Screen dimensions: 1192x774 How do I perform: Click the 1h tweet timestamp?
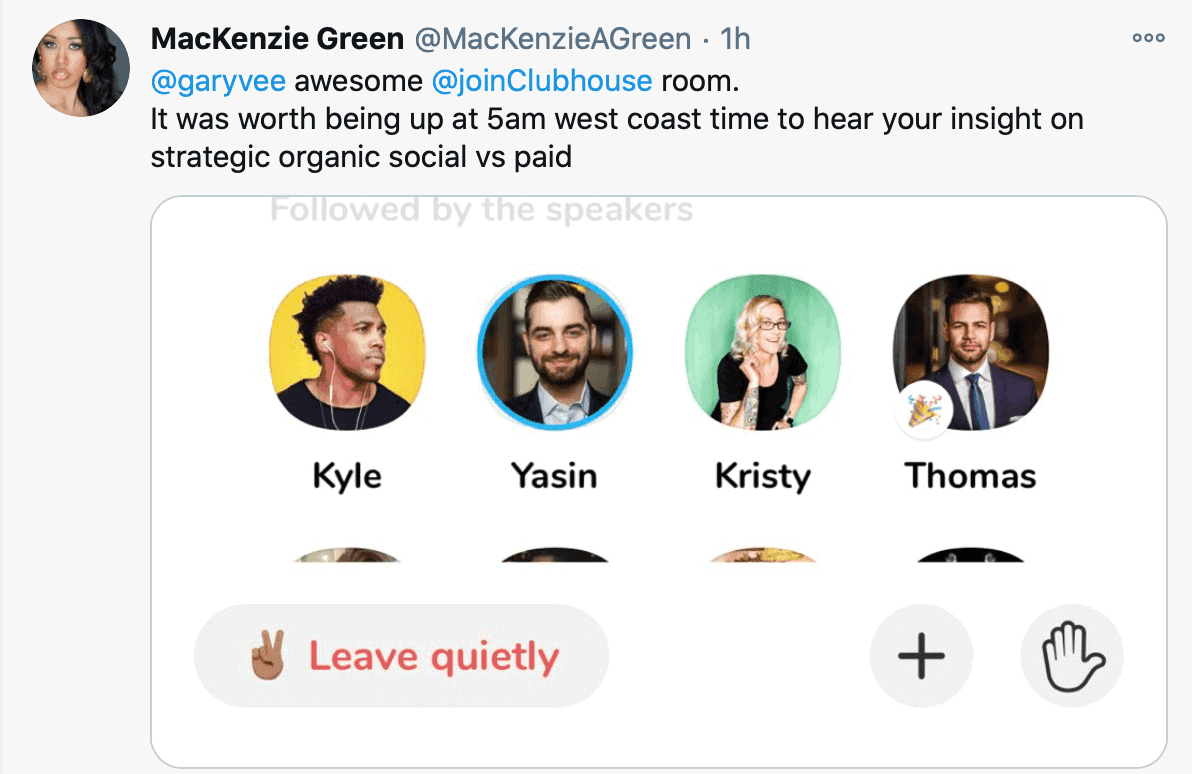[735, 38]
